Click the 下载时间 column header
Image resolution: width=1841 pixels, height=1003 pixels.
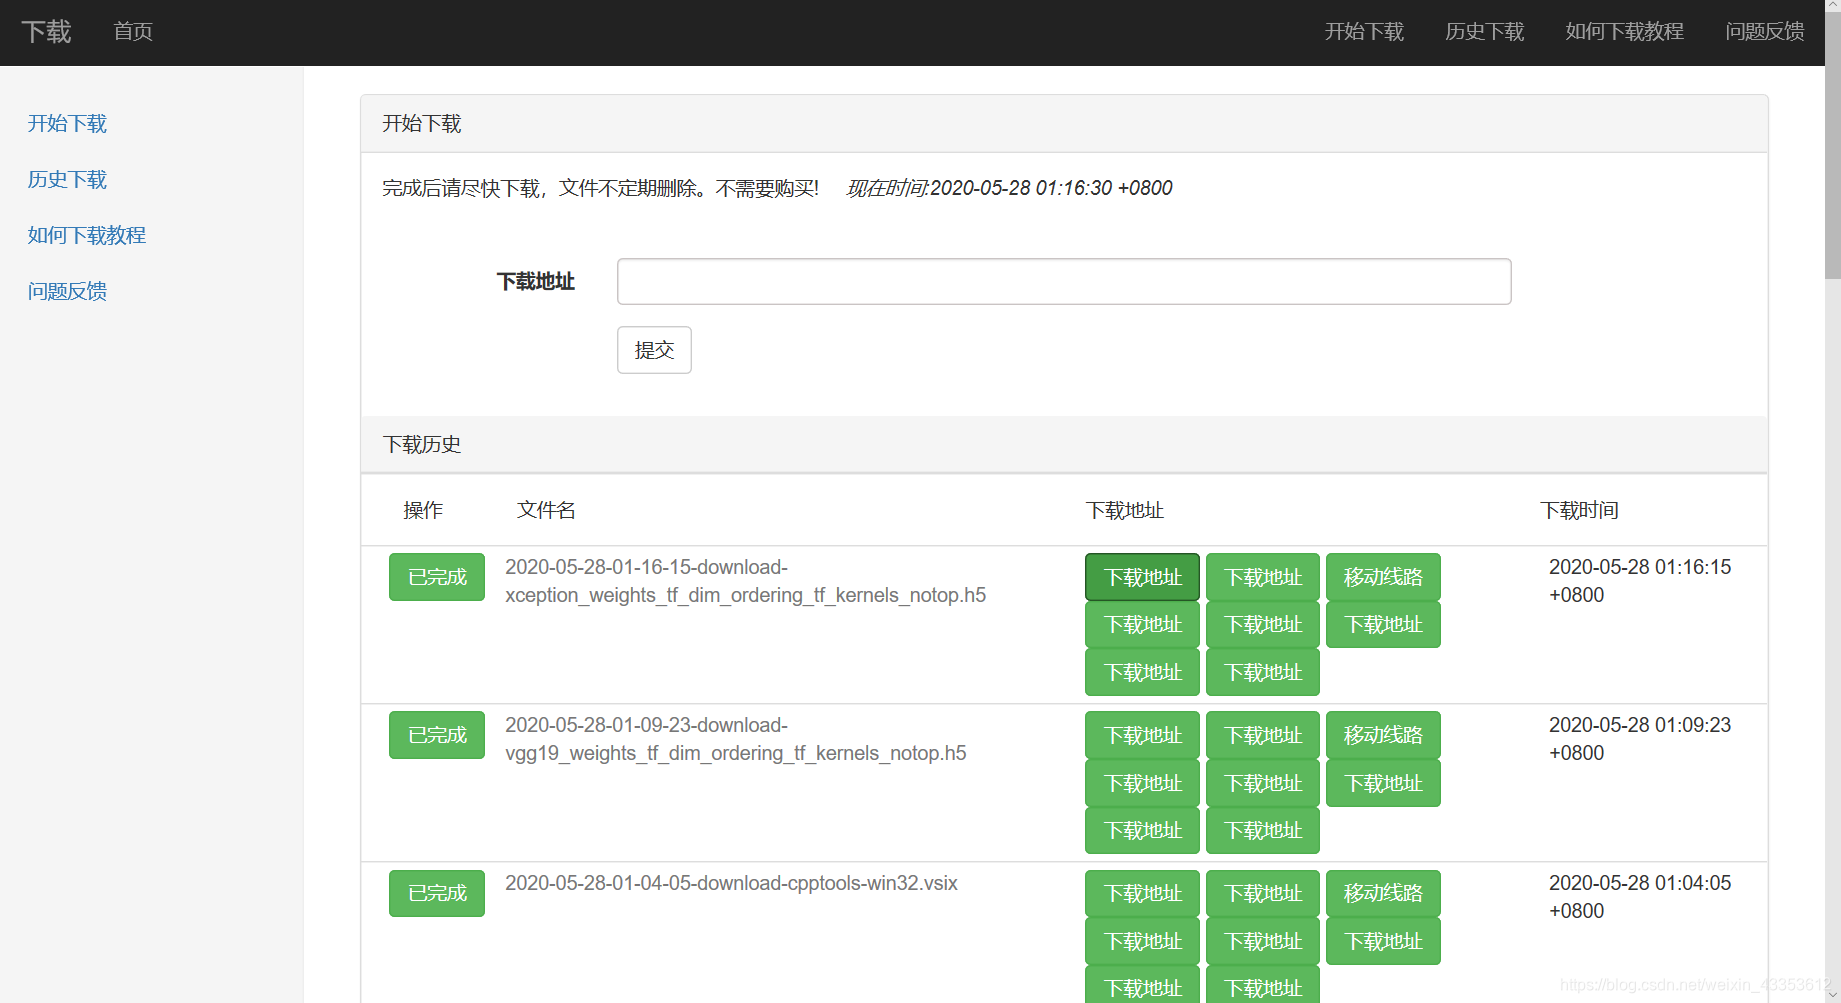(1579, 510)
